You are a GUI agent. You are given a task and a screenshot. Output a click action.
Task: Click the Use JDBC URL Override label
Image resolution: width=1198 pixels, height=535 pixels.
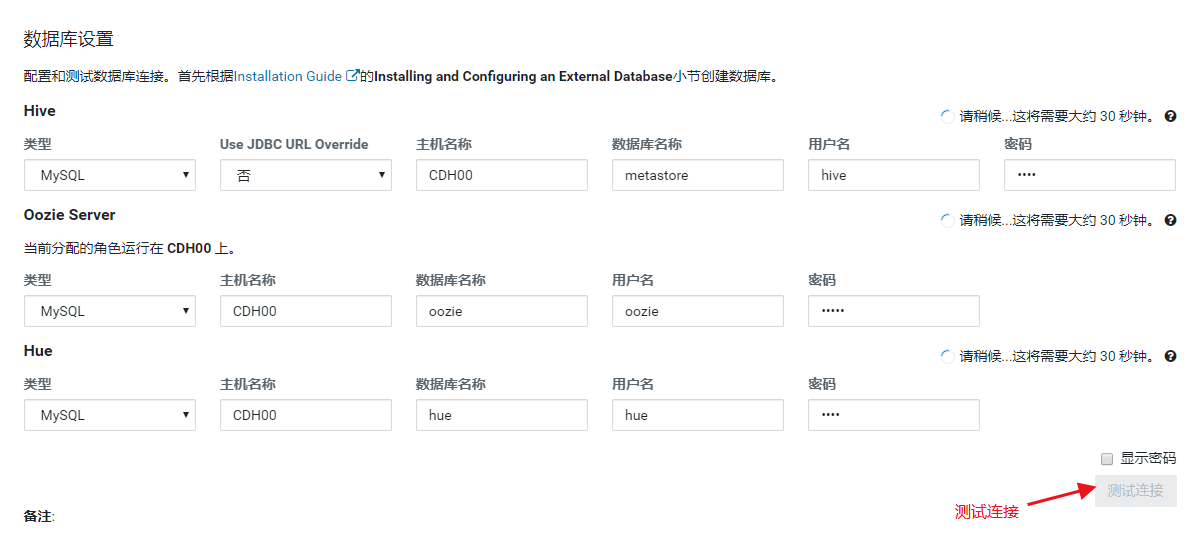point(294,144)
